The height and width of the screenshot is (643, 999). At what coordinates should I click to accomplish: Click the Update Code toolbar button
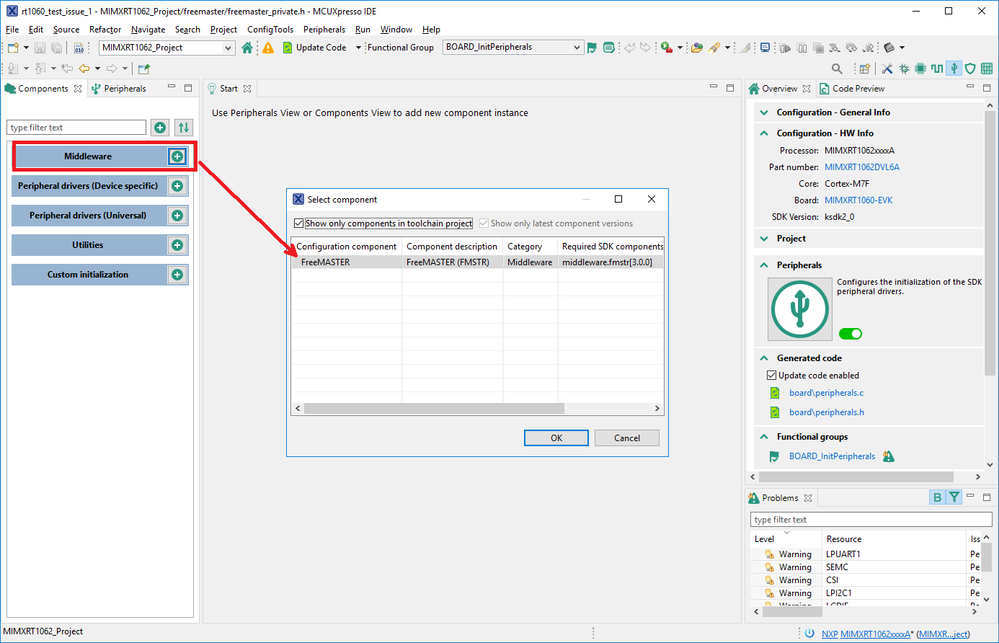pyautogui.click(x=315, y=48)
